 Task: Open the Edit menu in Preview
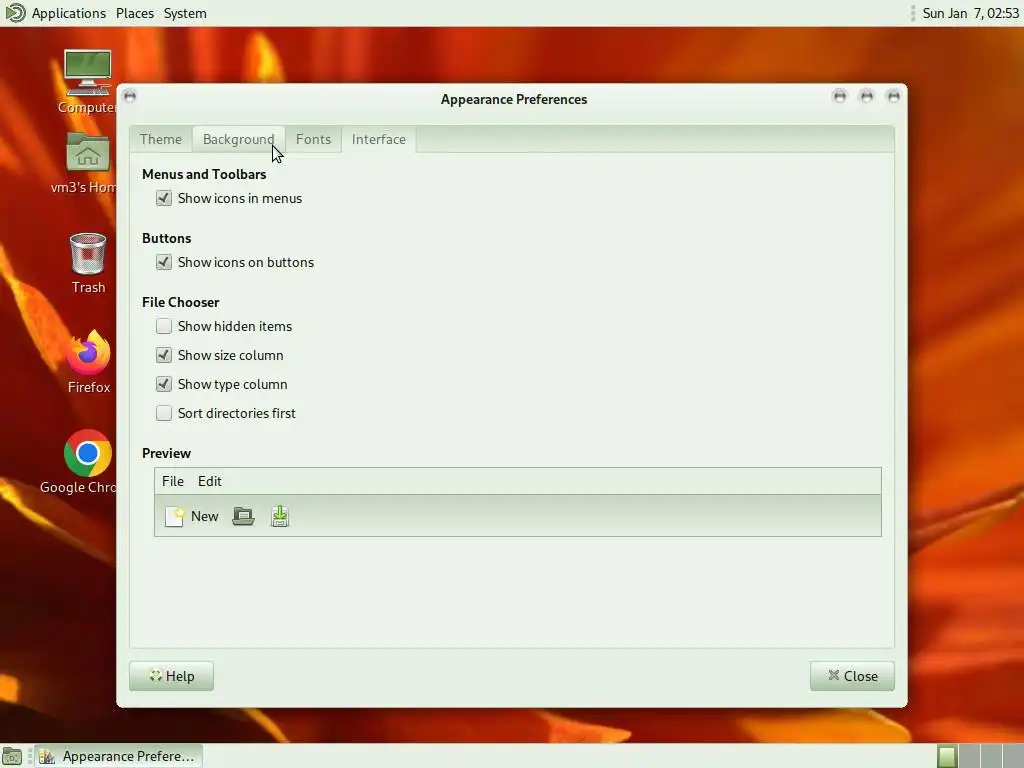(x=210, y=481)
